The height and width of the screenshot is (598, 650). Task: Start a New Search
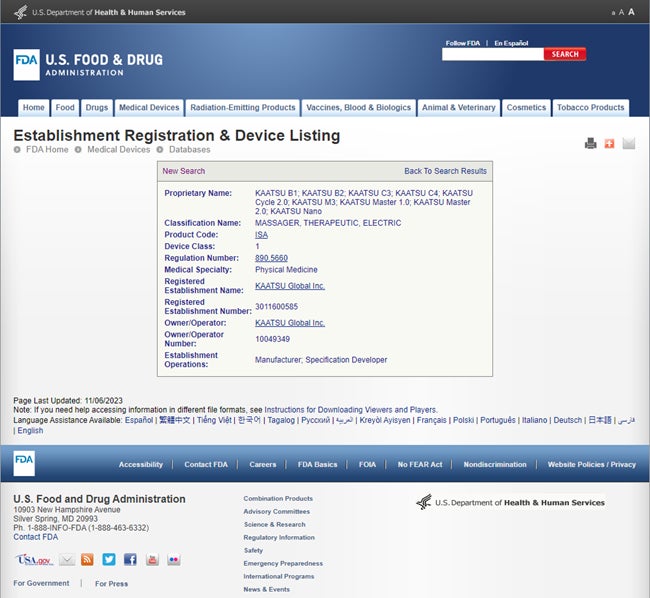click(183, 171)
